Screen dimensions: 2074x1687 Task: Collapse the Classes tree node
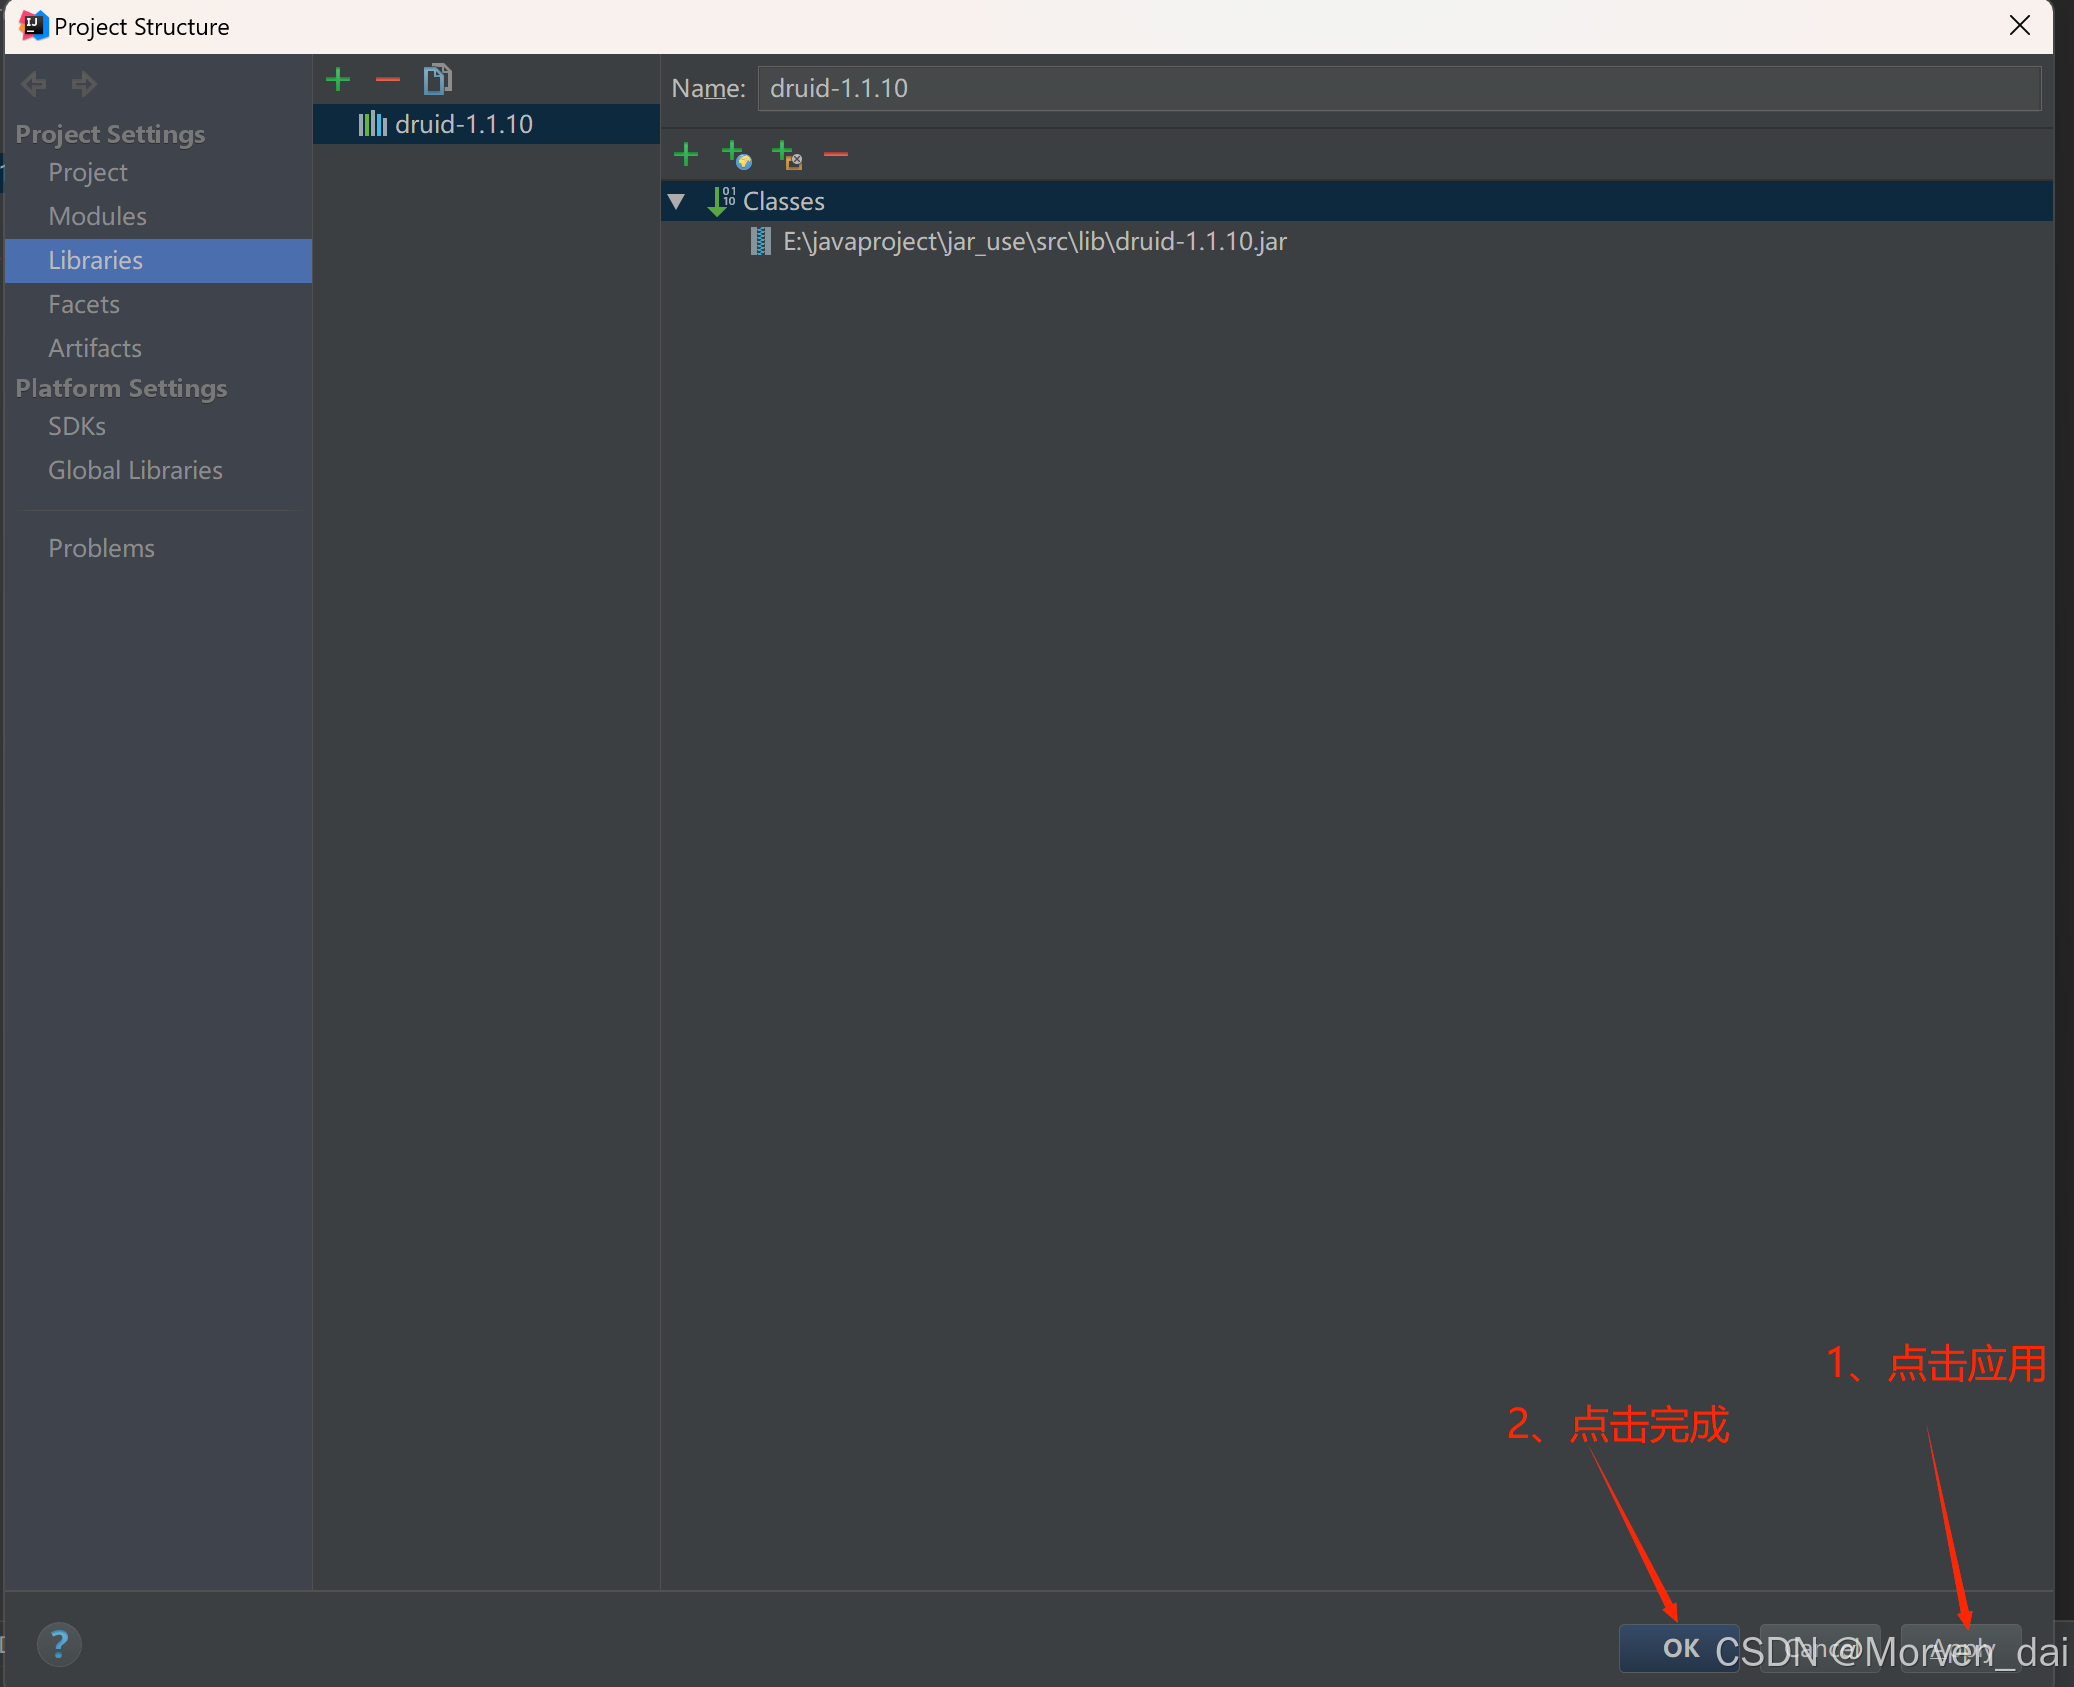[677, 201]
